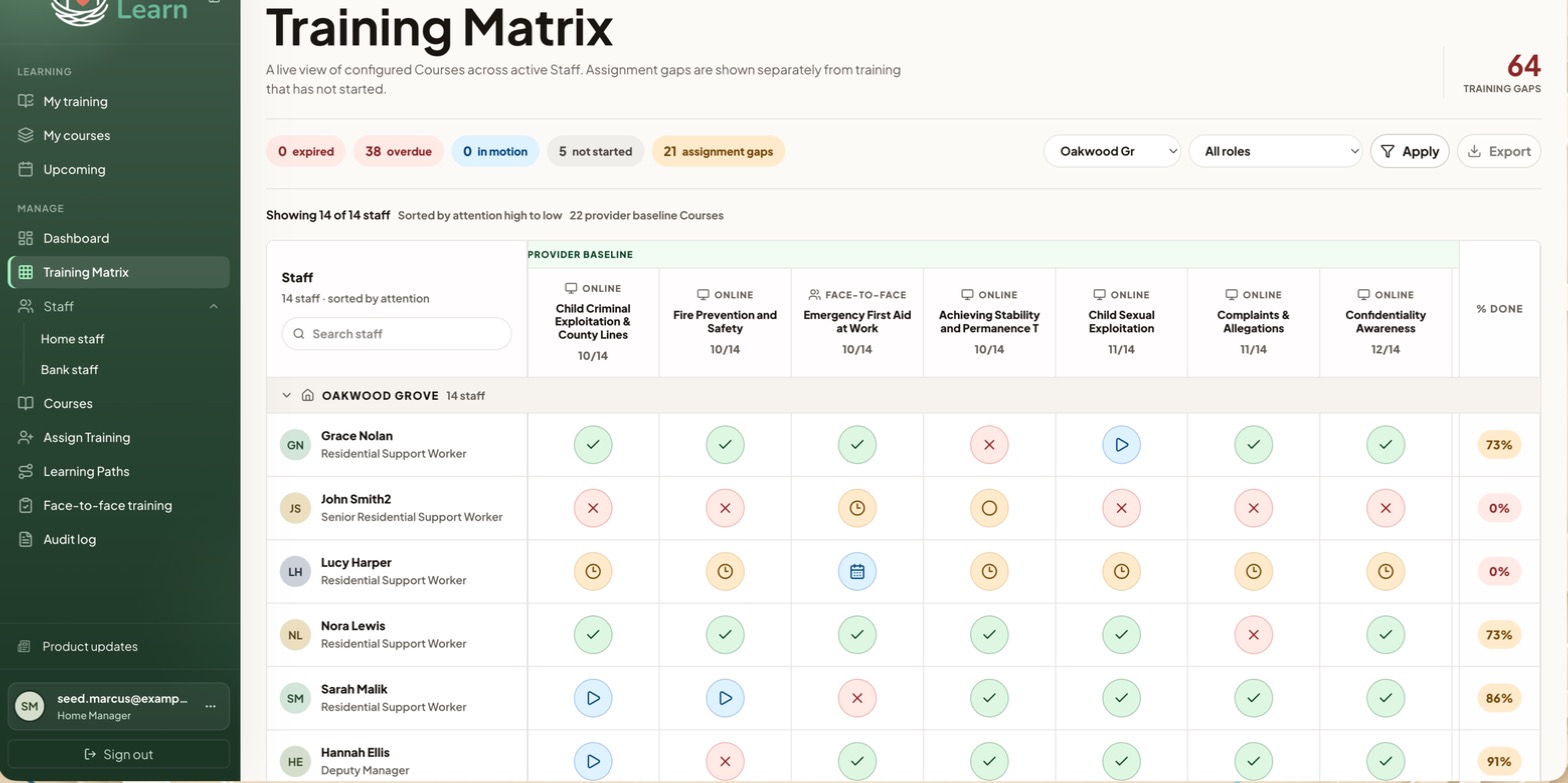Click Hannah Ellis's Fire Prevention red cross
This screenshot has height=783, width=1568.
[725, 761]
